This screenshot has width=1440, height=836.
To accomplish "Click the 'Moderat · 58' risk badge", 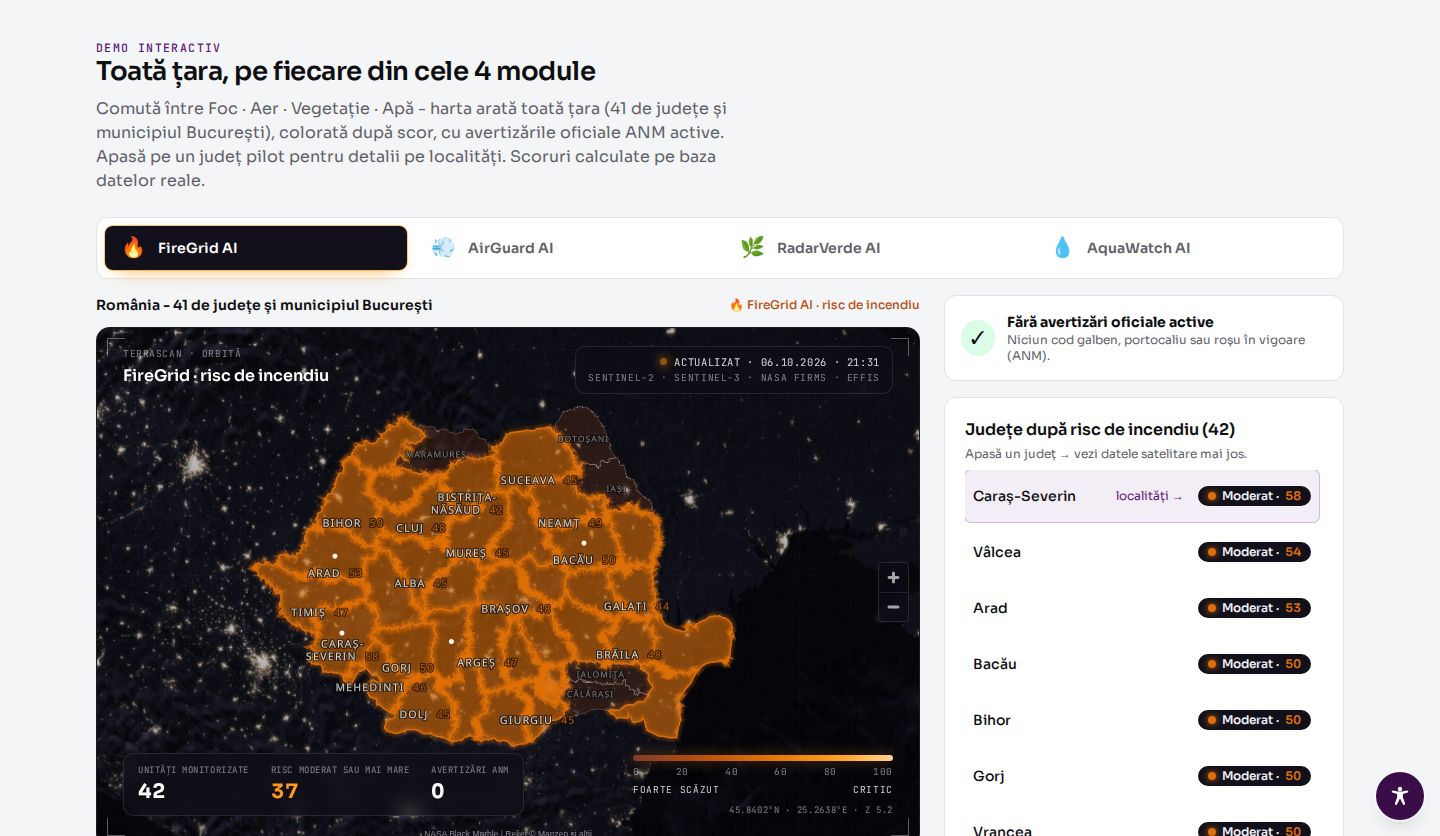I will [x=1254, y=496].
